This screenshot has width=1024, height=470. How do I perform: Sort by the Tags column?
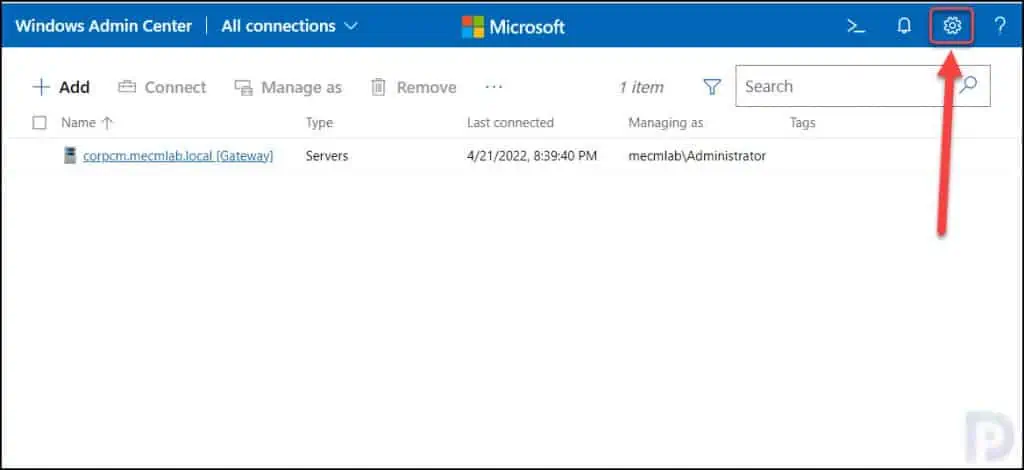click(x=803, y=123)
